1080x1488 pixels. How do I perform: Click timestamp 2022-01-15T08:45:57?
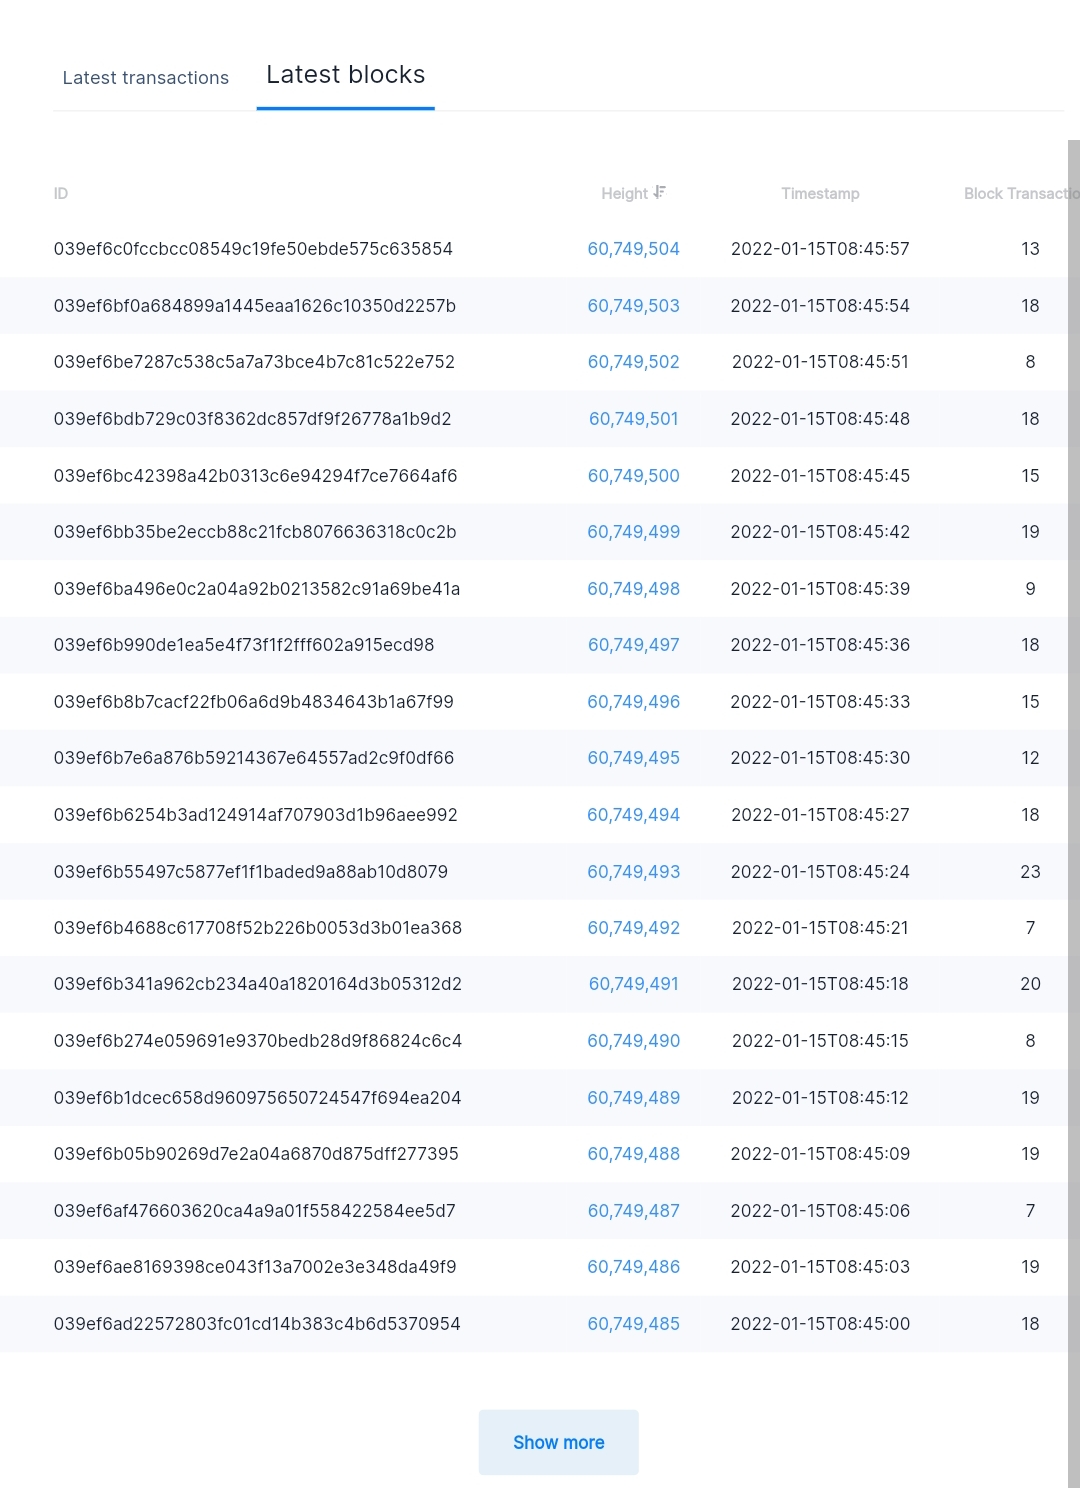click(x=820, y=249)
